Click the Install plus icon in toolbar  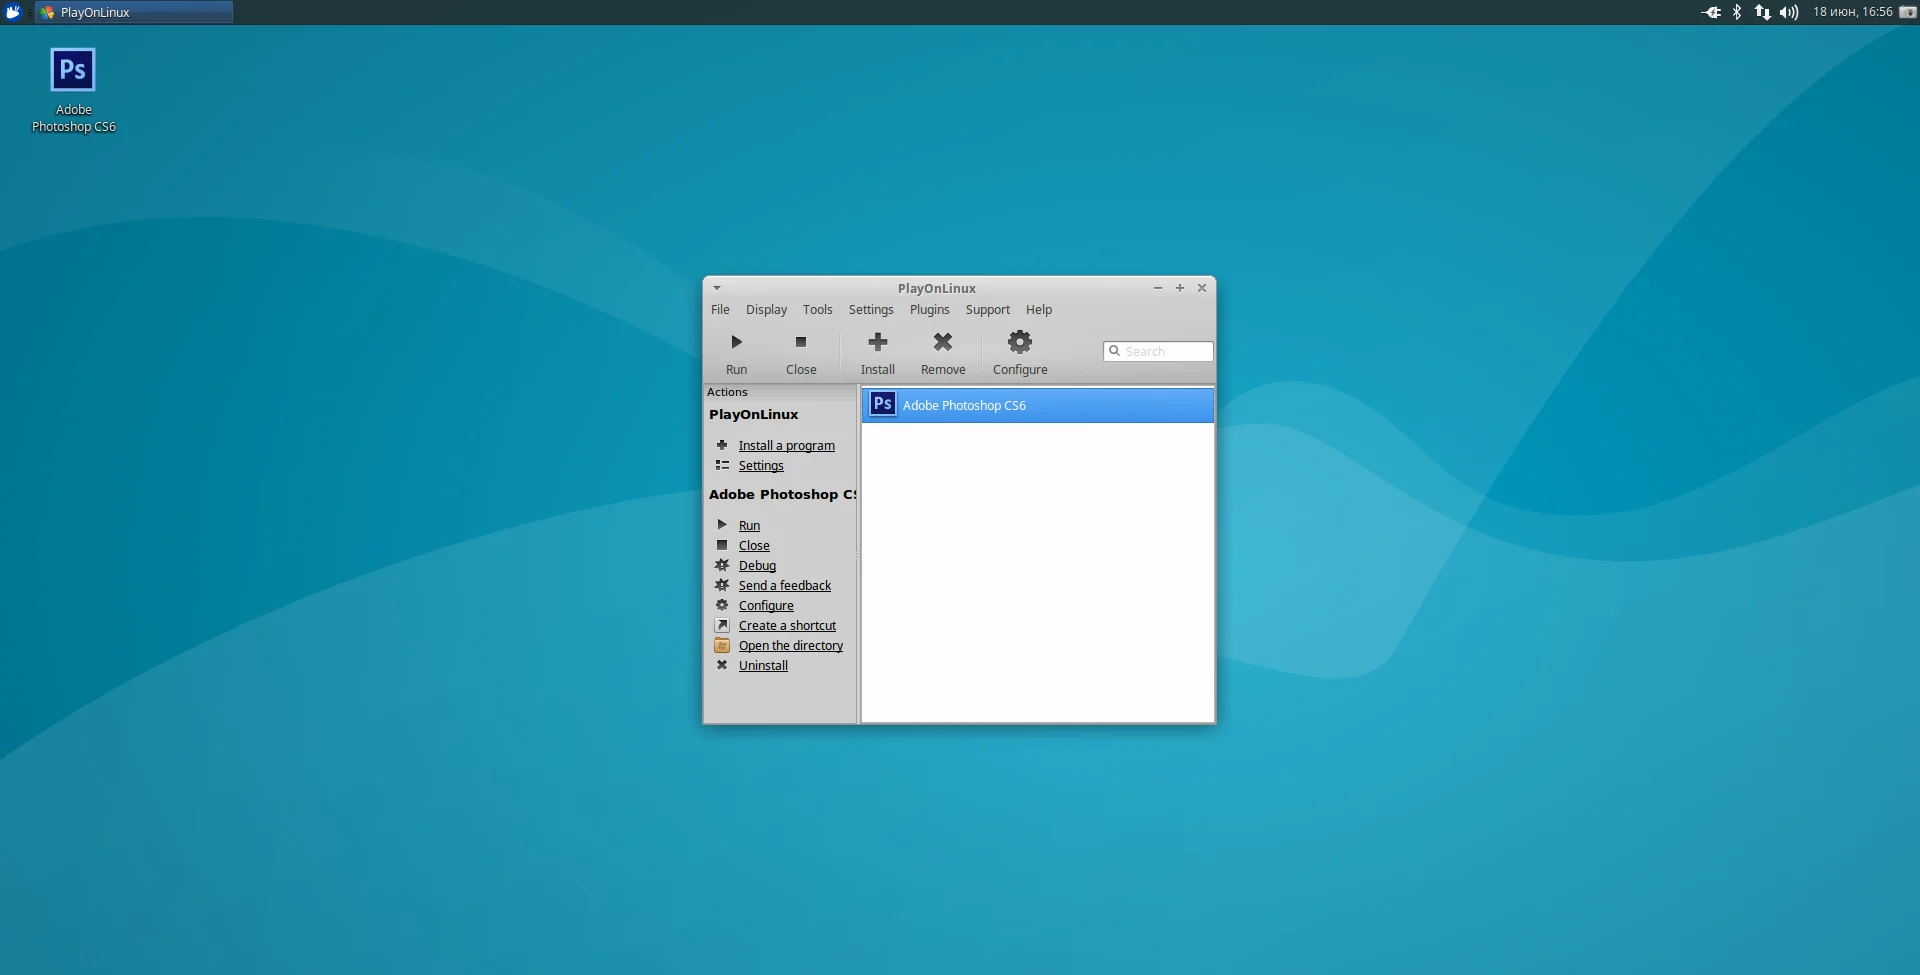pyautogui.click(x=877, y=343)
